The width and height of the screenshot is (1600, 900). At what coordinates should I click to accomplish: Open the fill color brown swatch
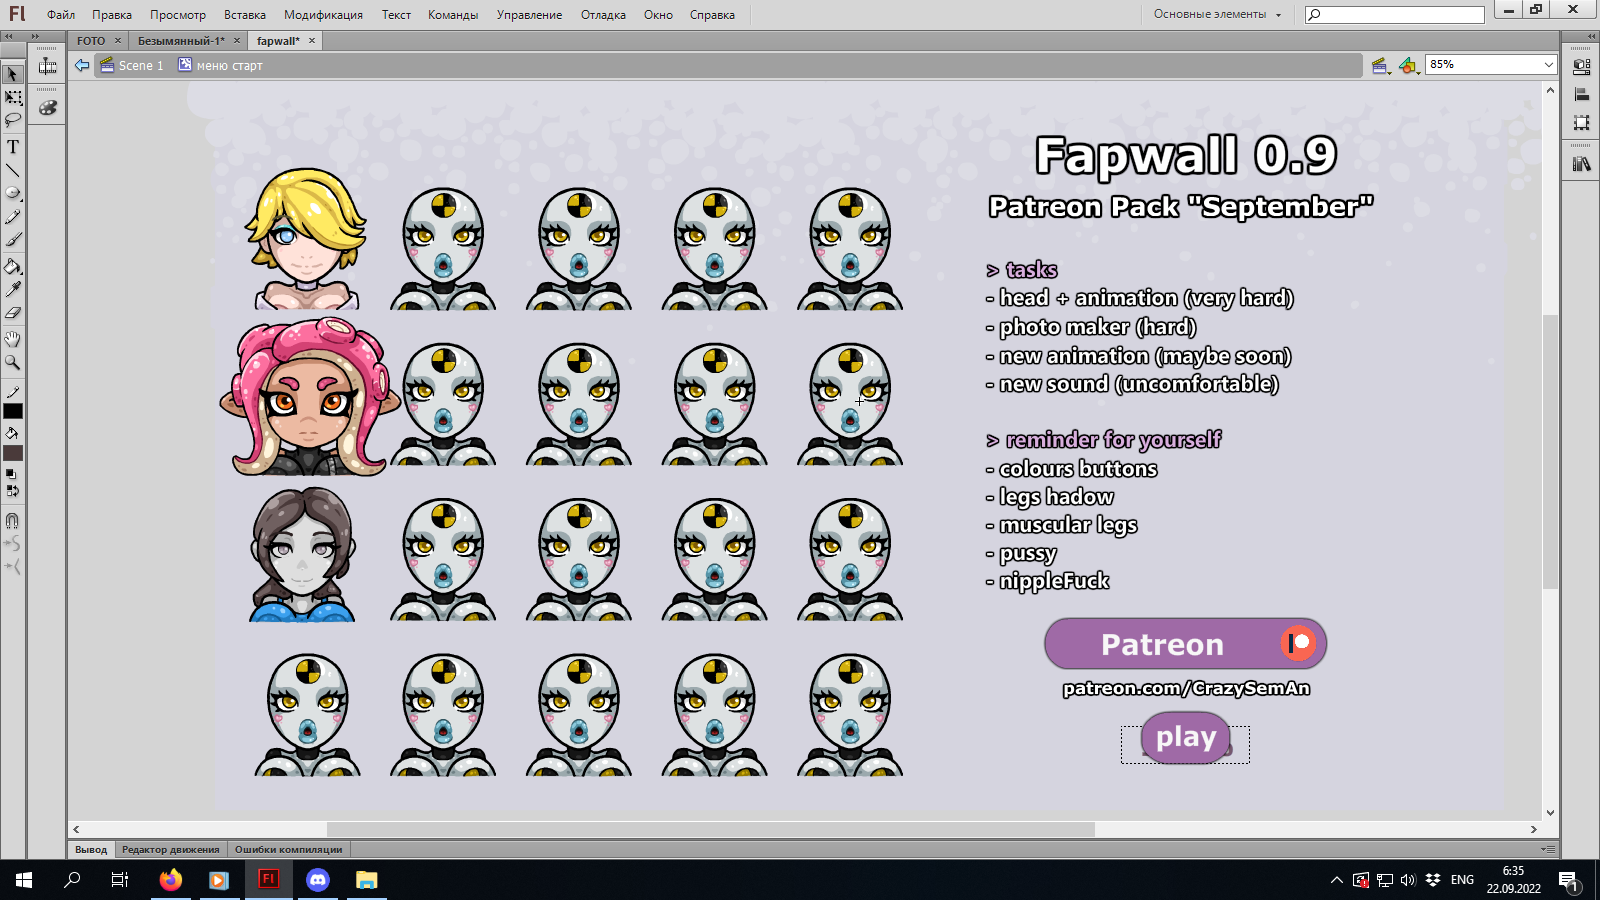[13, 453]
